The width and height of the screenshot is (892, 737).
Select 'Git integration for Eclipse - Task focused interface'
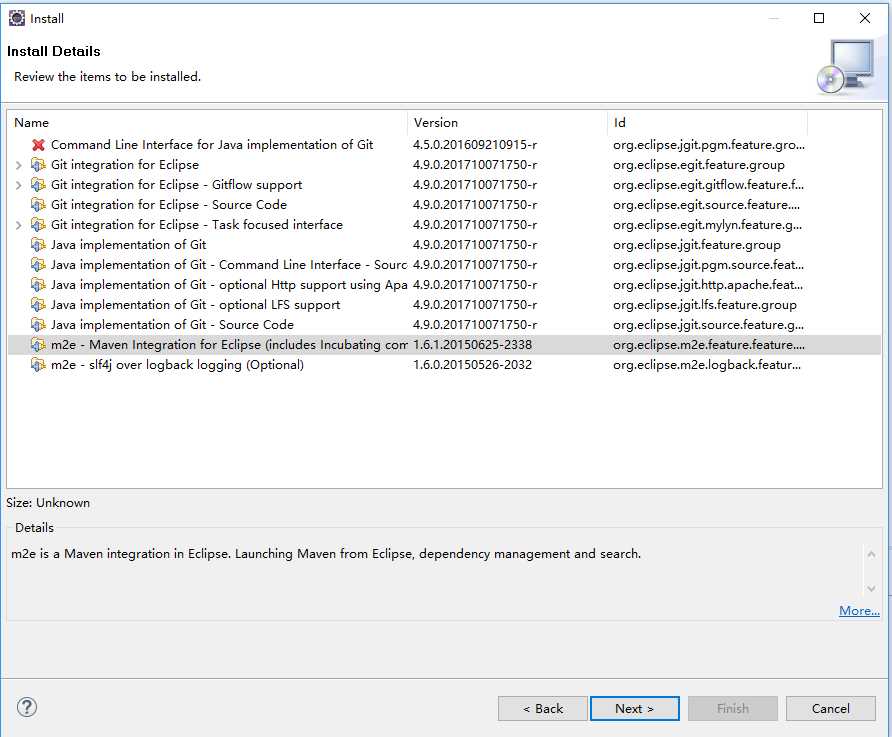click(x=197, y=225)
